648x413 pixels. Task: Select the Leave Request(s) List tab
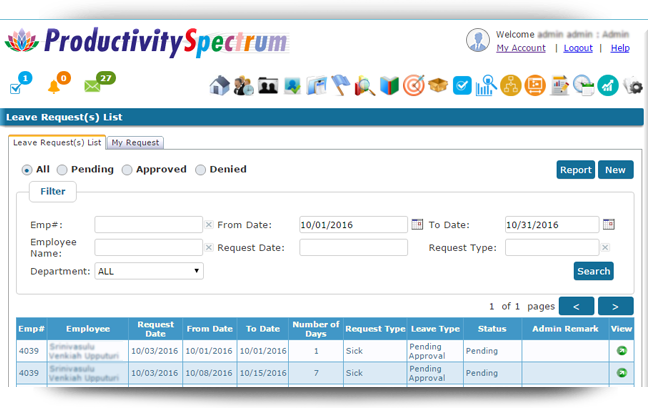pos(57,143)
